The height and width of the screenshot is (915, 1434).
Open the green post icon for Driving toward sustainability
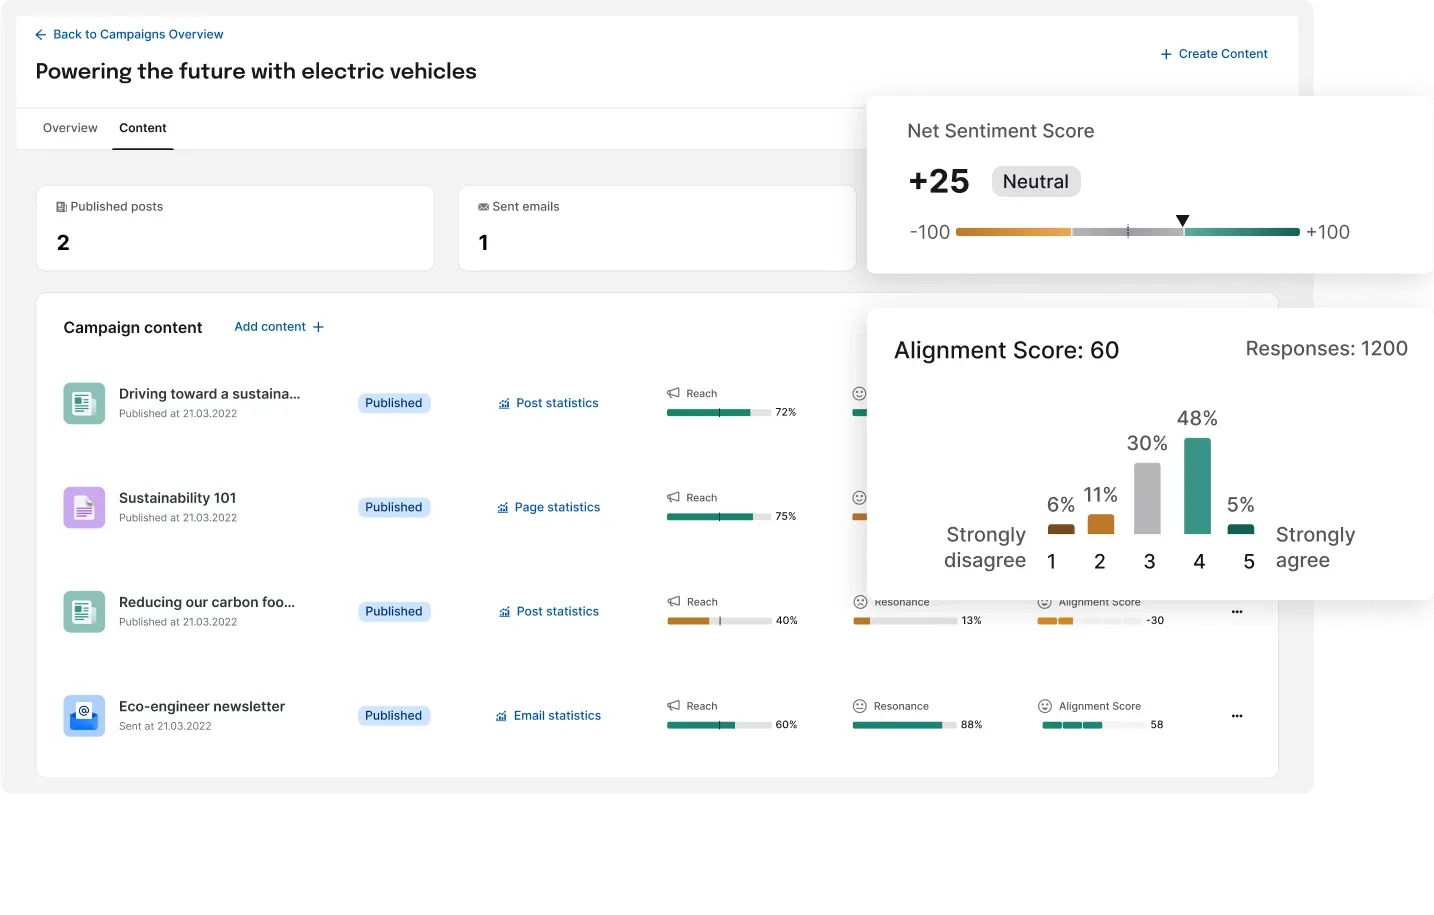click(x=83, y=403)
